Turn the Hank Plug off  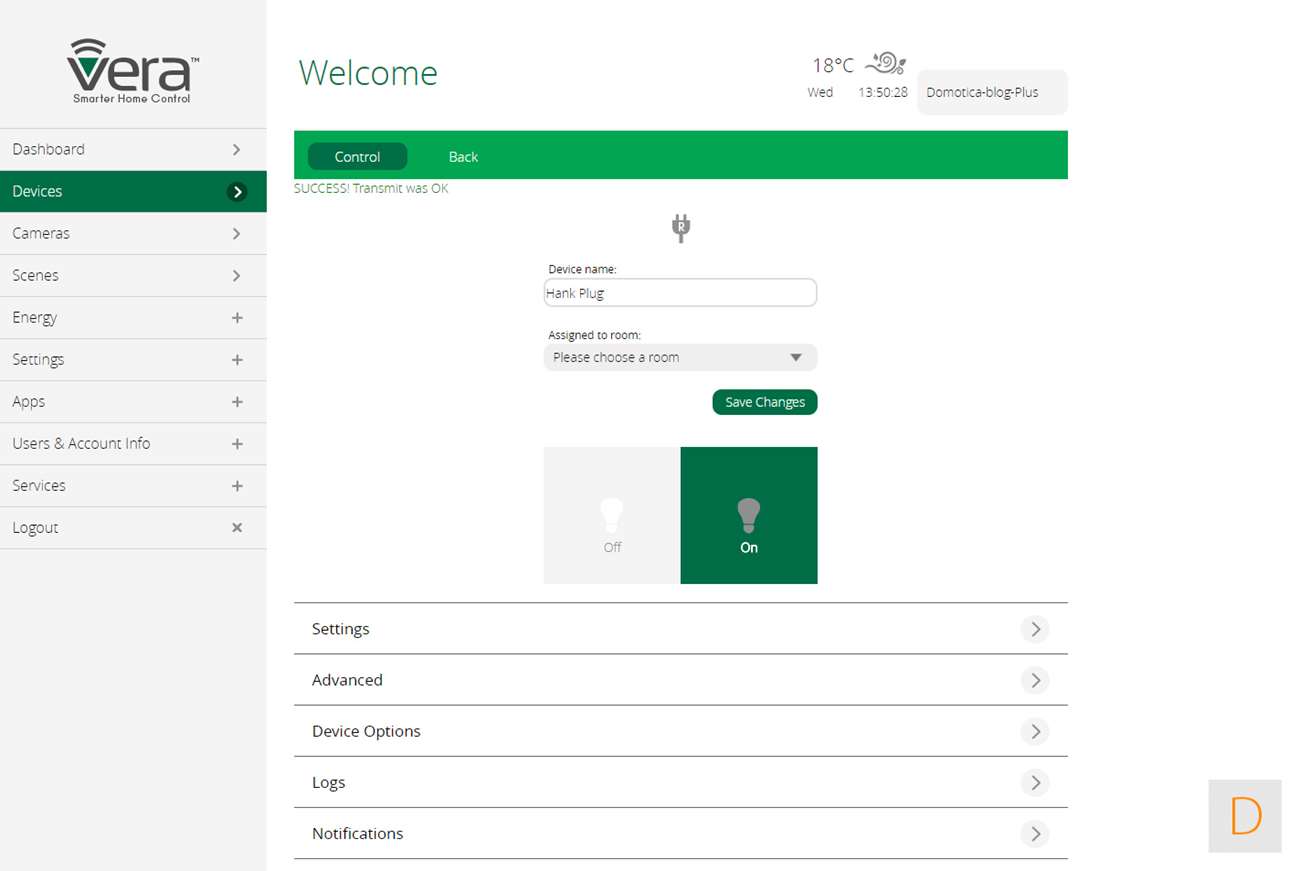click(612, 515)
